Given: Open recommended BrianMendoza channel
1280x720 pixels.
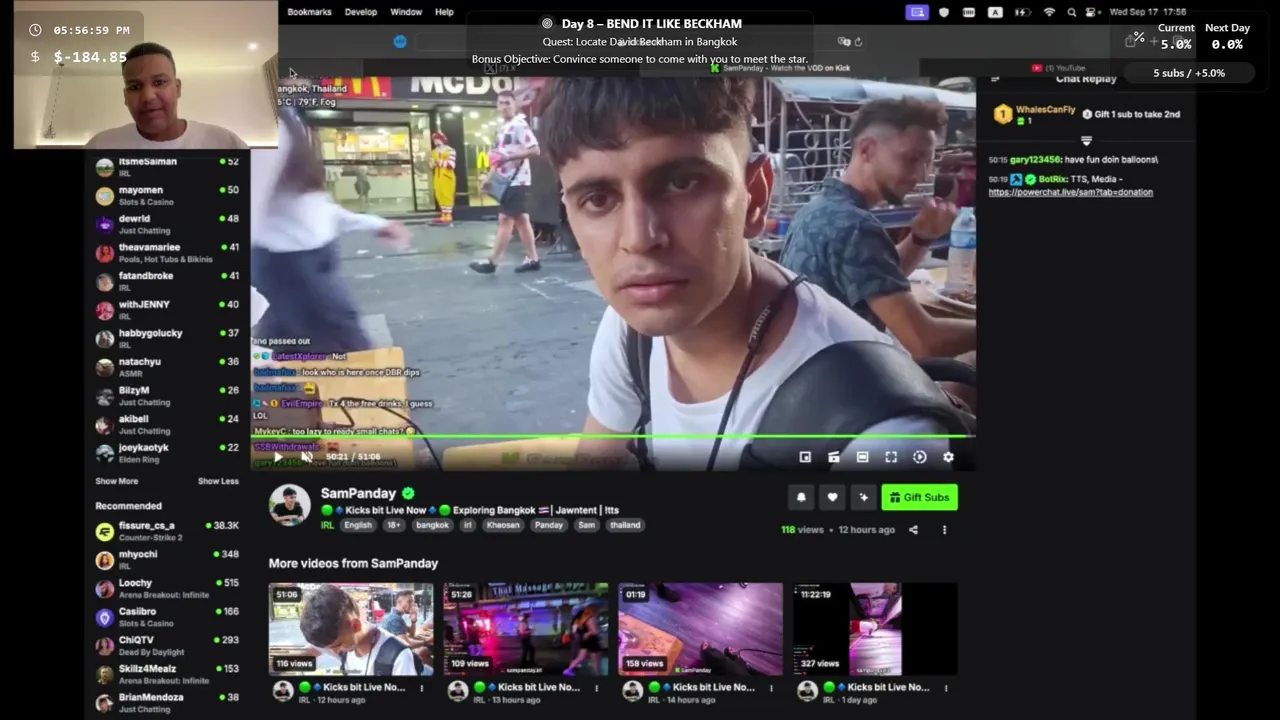Looking at the screenshot, I should pos(167,703).
